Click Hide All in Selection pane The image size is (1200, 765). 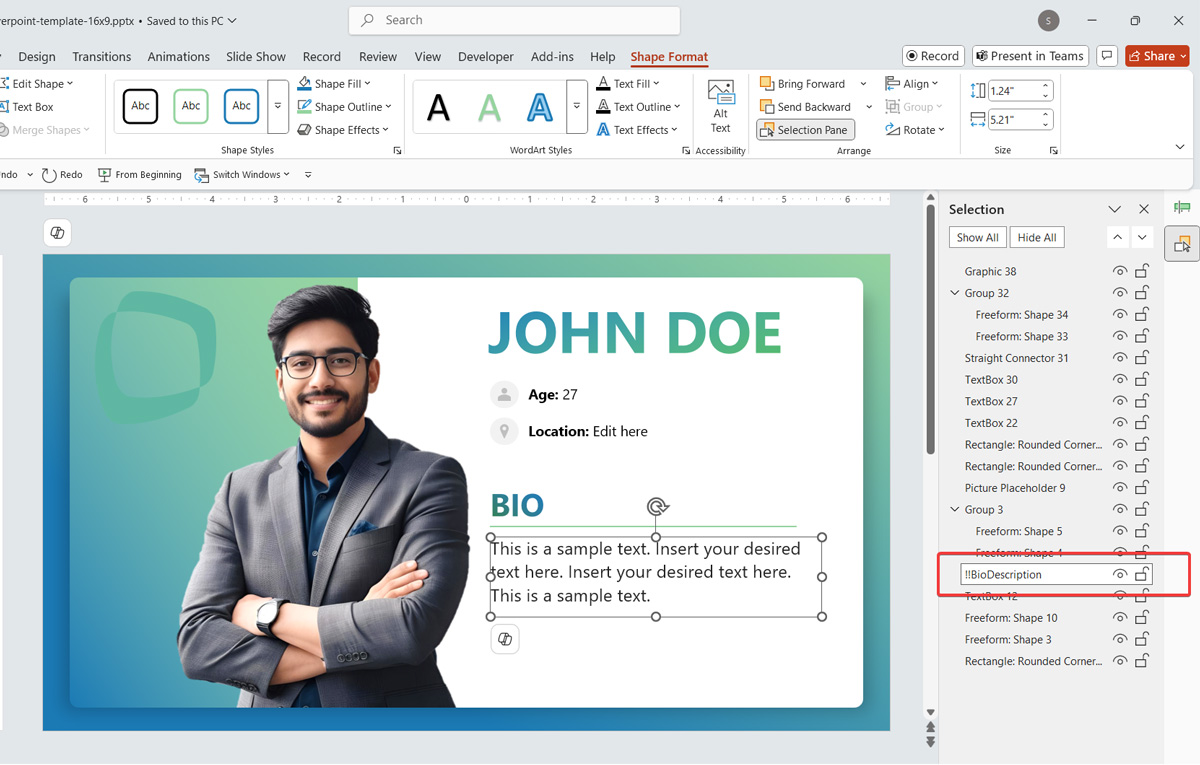(1037, 238)
